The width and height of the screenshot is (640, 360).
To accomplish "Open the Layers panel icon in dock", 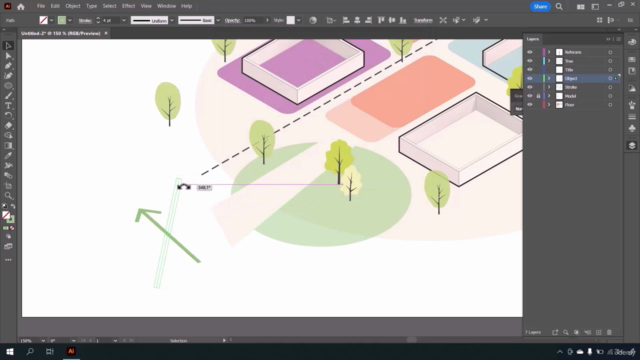I will tap(632, 146).
